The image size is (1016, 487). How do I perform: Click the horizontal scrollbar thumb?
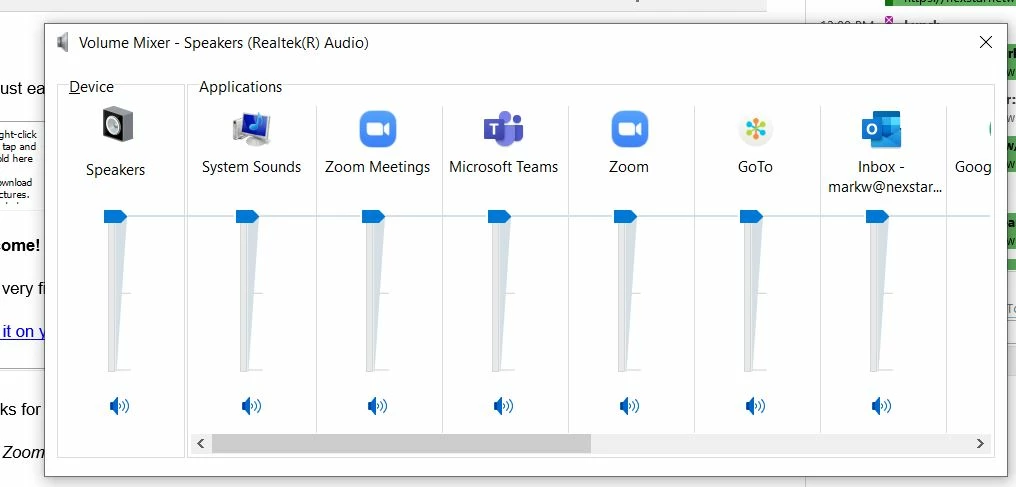(401, 444)
